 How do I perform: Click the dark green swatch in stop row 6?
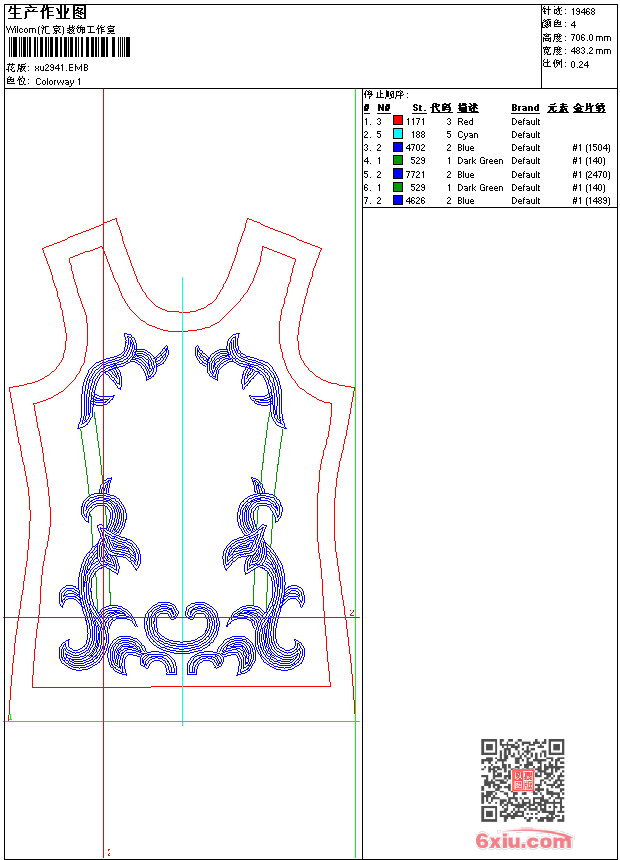click(398, 187)
